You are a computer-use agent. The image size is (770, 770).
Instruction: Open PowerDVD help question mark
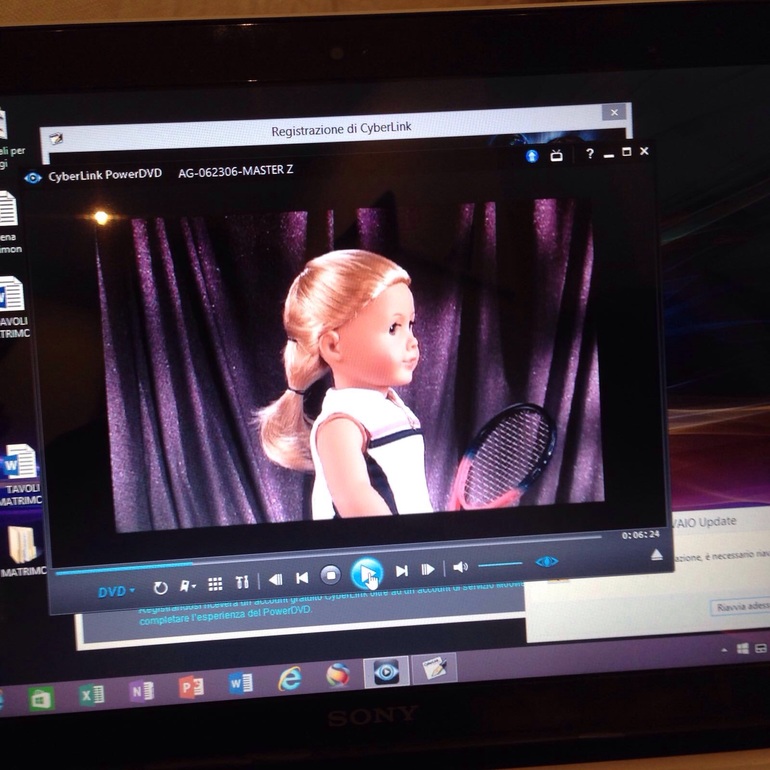pos(589,154)
